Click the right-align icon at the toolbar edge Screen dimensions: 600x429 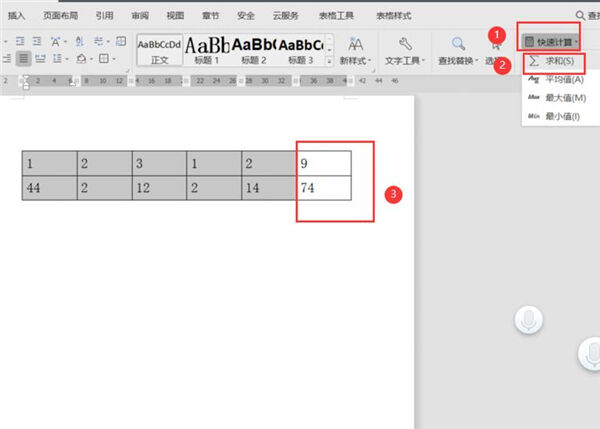click(7, 59)
